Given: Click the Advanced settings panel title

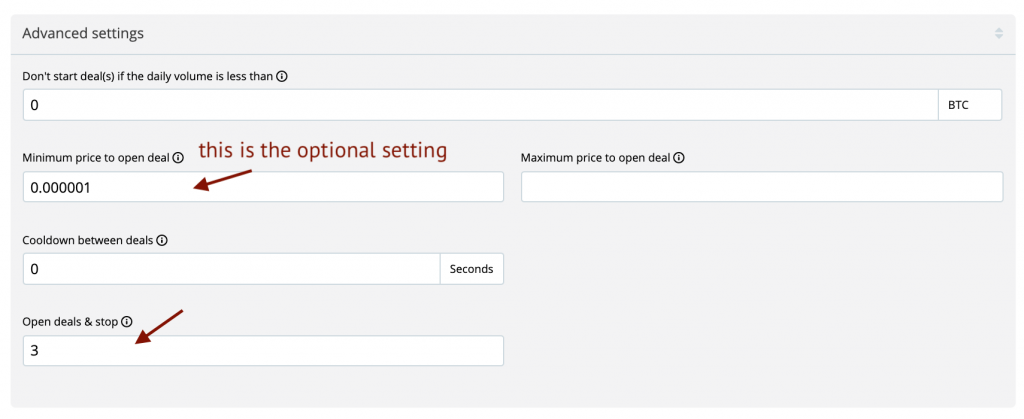Looking at the screenshot, I should point(83,34).
